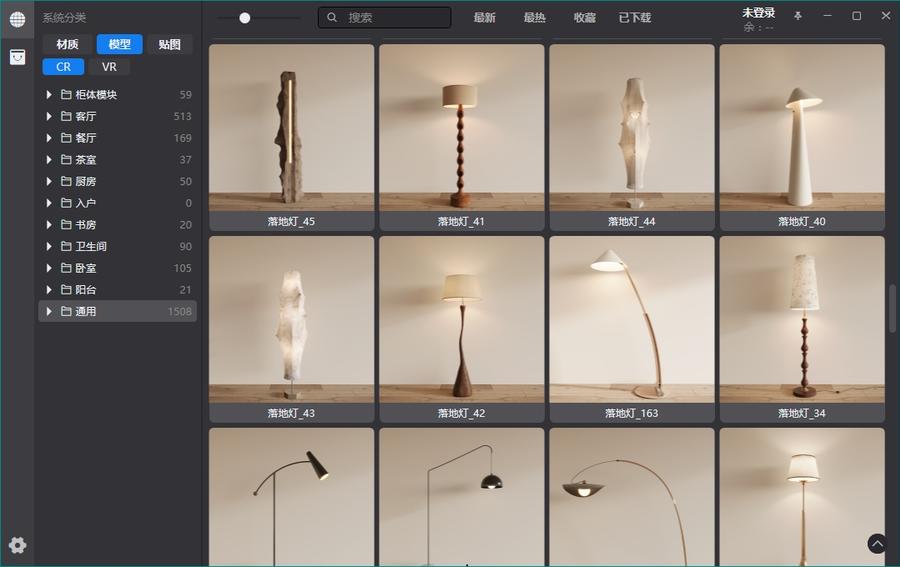
Task: Switch to the 模型 tab
Action: [x=119, y=44]
